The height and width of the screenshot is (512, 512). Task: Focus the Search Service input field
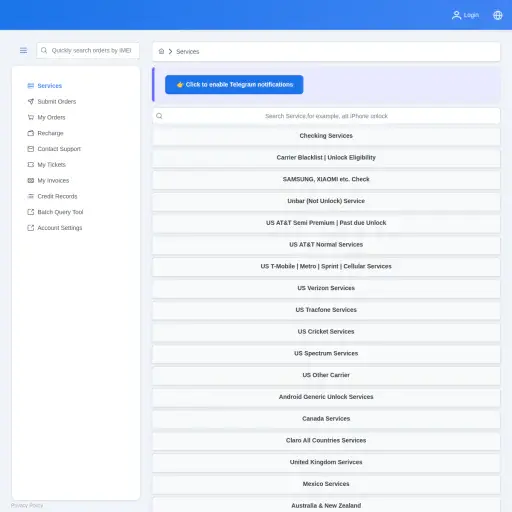click(x=326, y=116)
